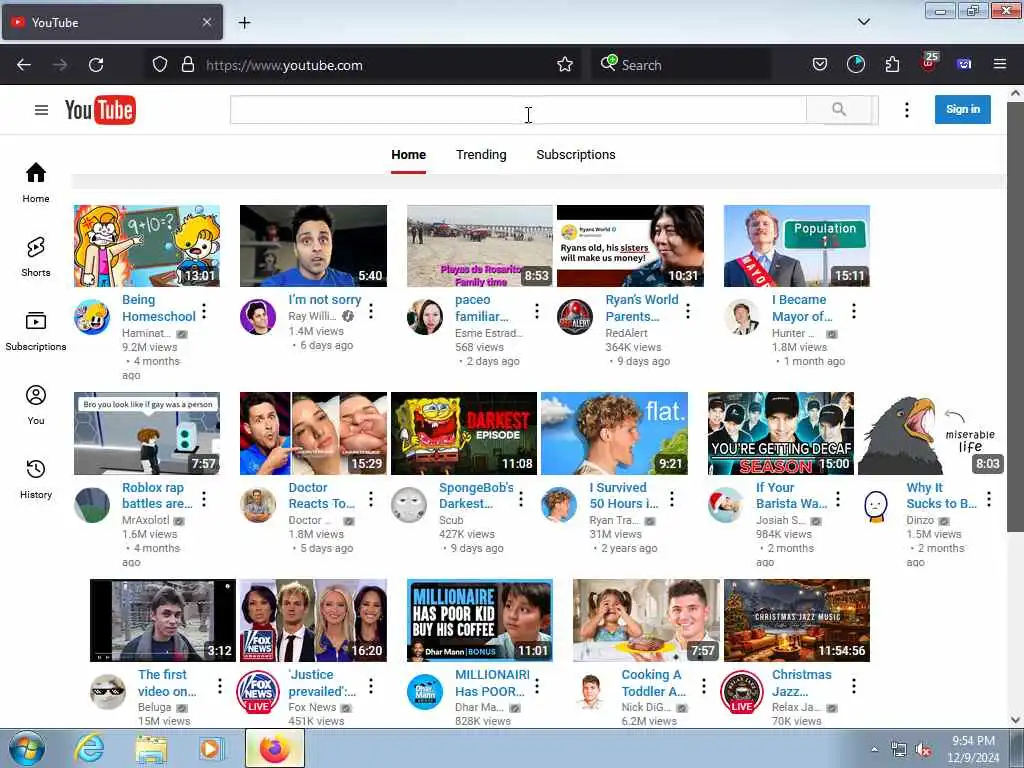Open options menu for Being Homeschool video
This screenshot has height=768, width=1024.
pyautogui.click(x=204, y=312)
